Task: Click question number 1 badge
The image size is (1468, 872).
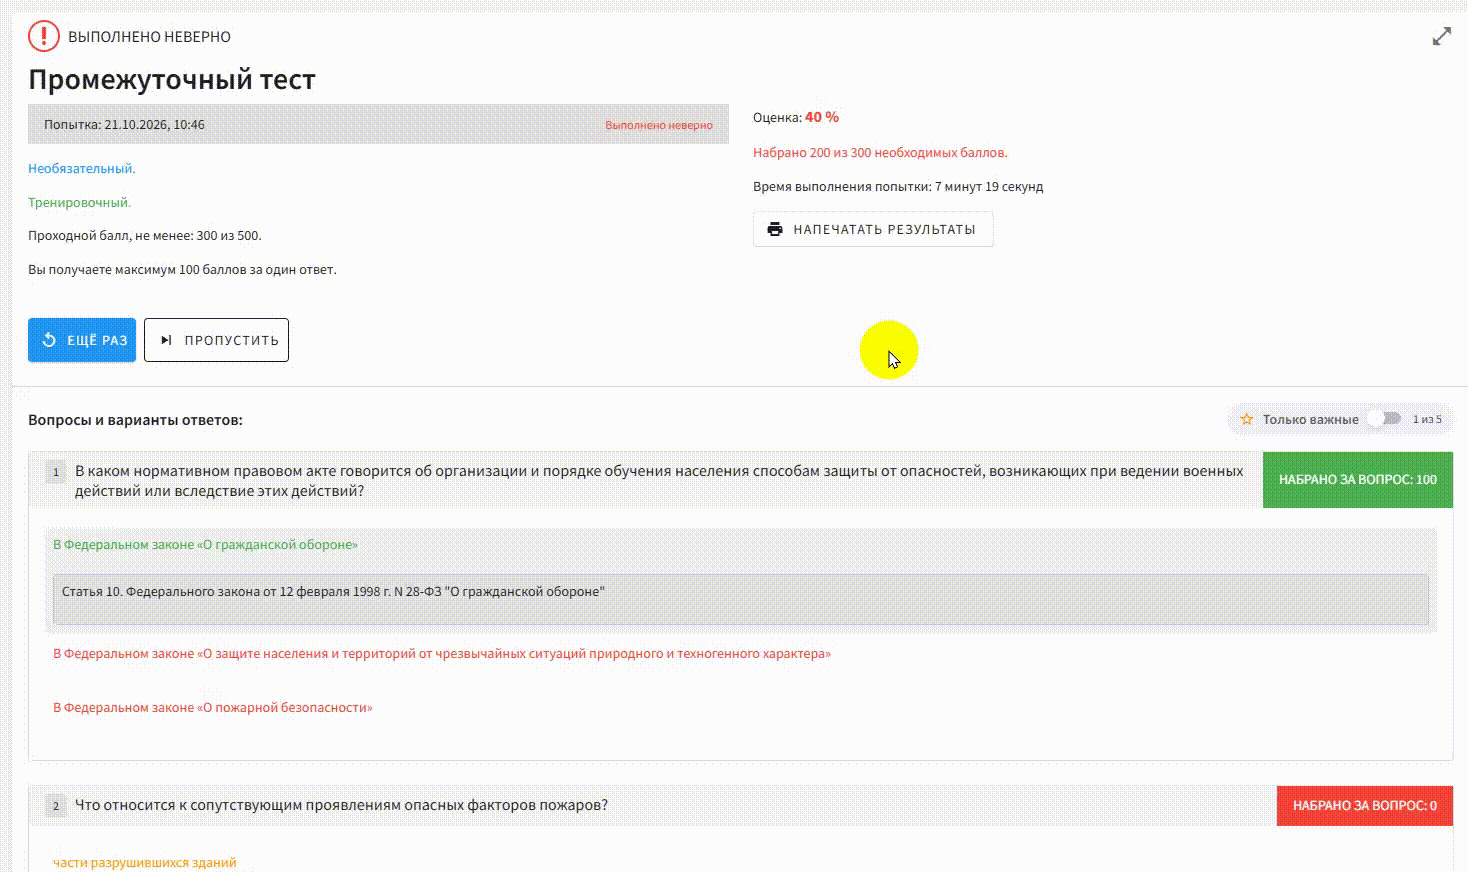Action: tap(56, 471)
